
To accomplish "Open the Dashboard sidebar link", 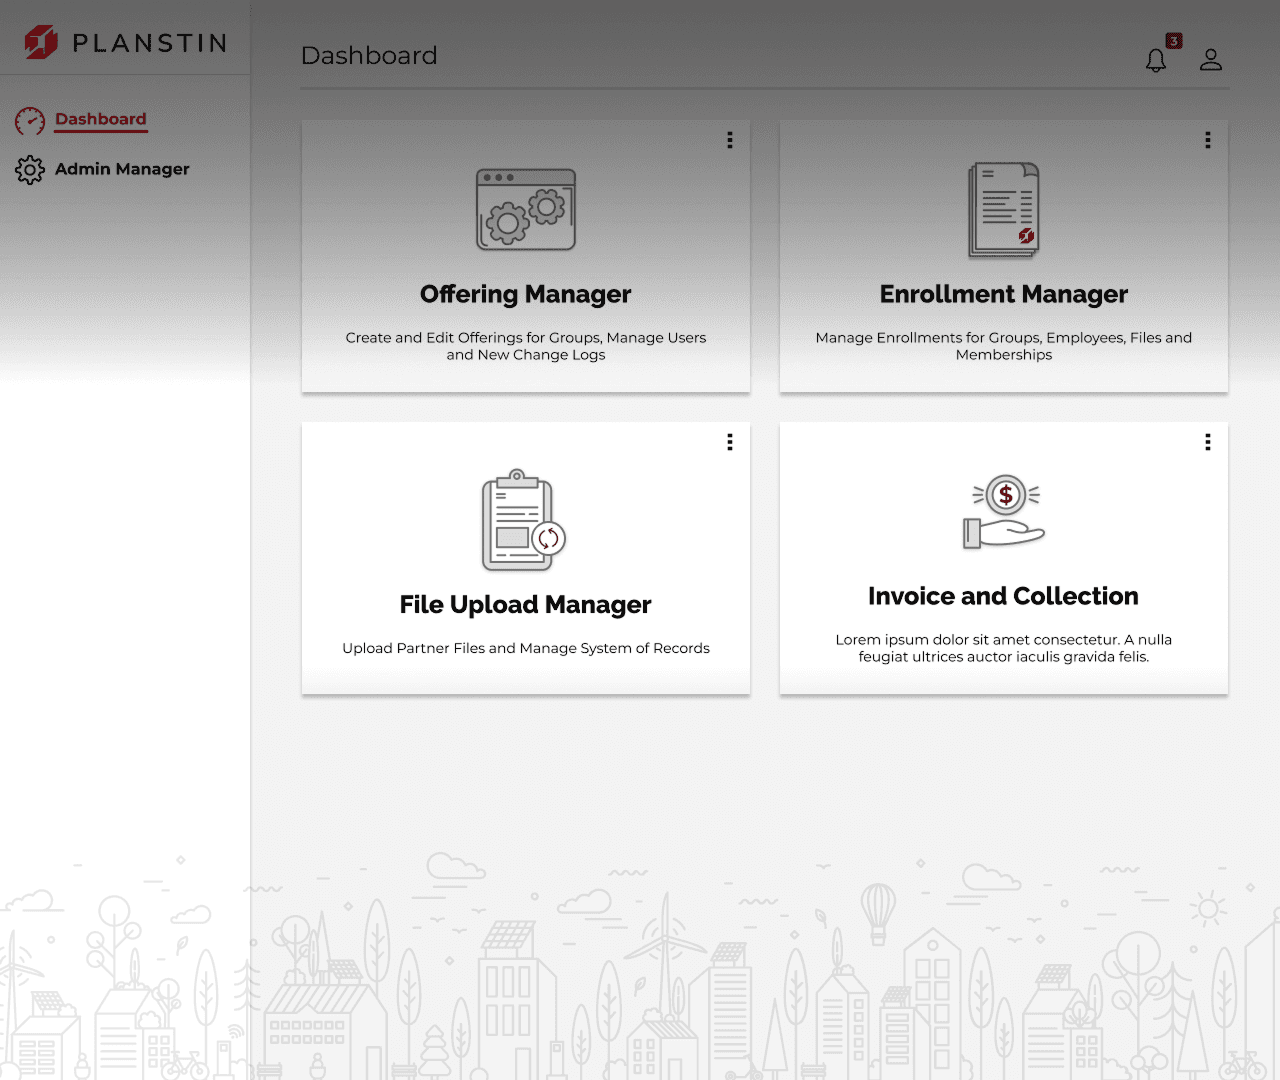I will pyautogui.click(x=100, y=119).
